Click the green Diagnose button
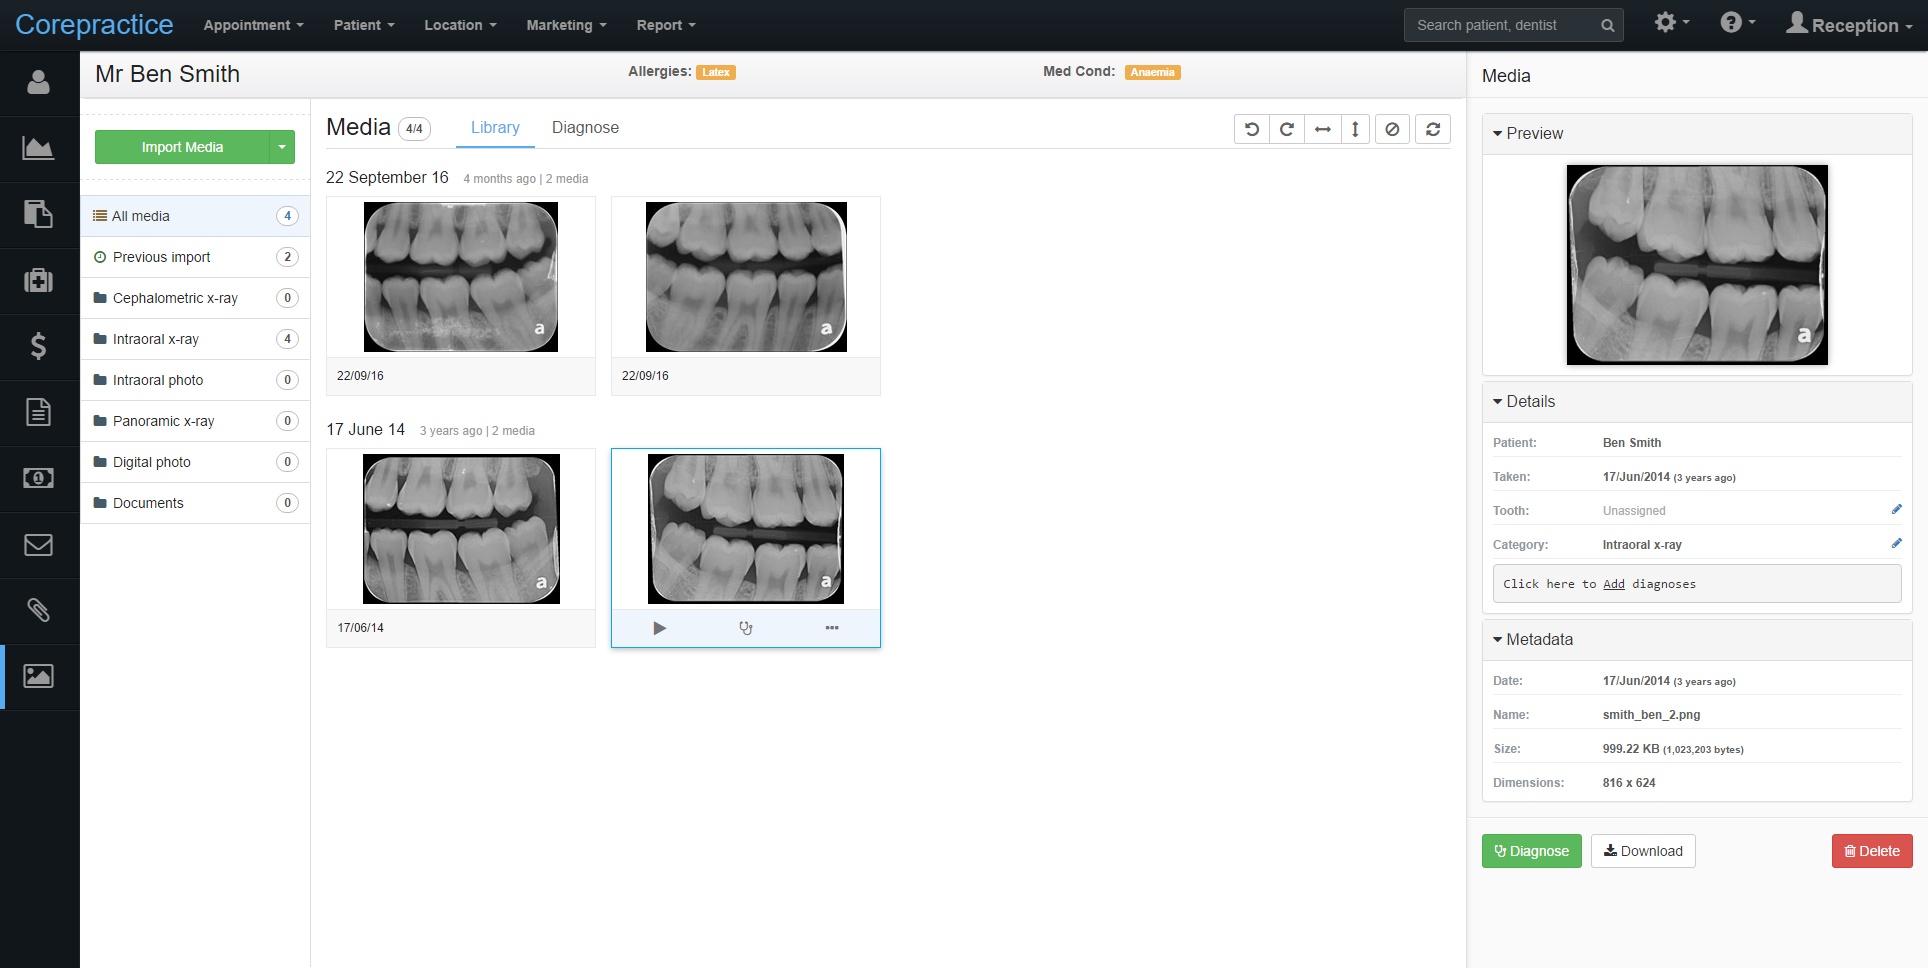This screenshot has height=968, width=1928. [x=1531, y=851]
